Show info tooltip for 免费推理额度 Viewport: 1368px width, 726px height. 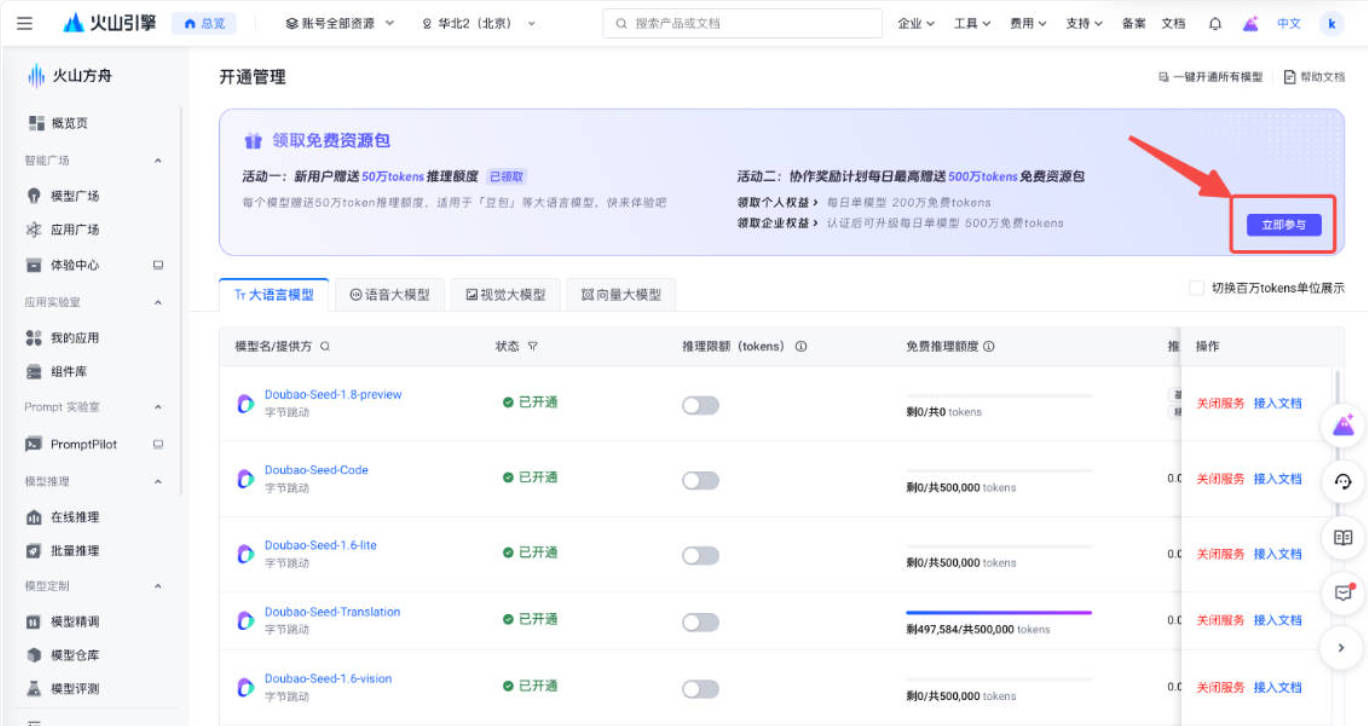coord(988,346)
